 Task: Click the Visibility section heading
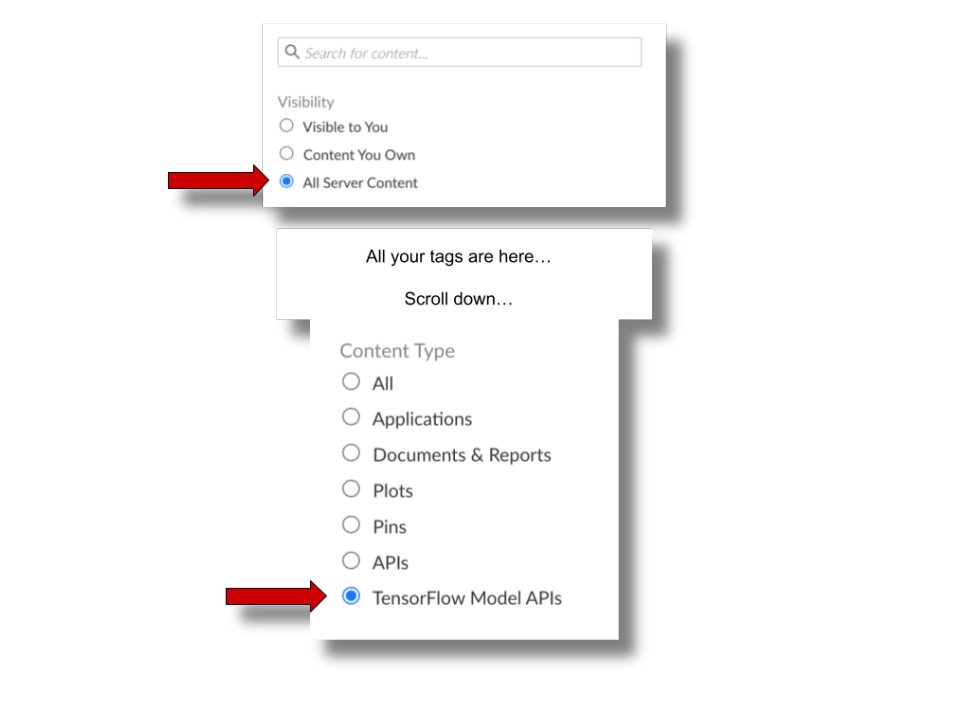coord(306,102)
